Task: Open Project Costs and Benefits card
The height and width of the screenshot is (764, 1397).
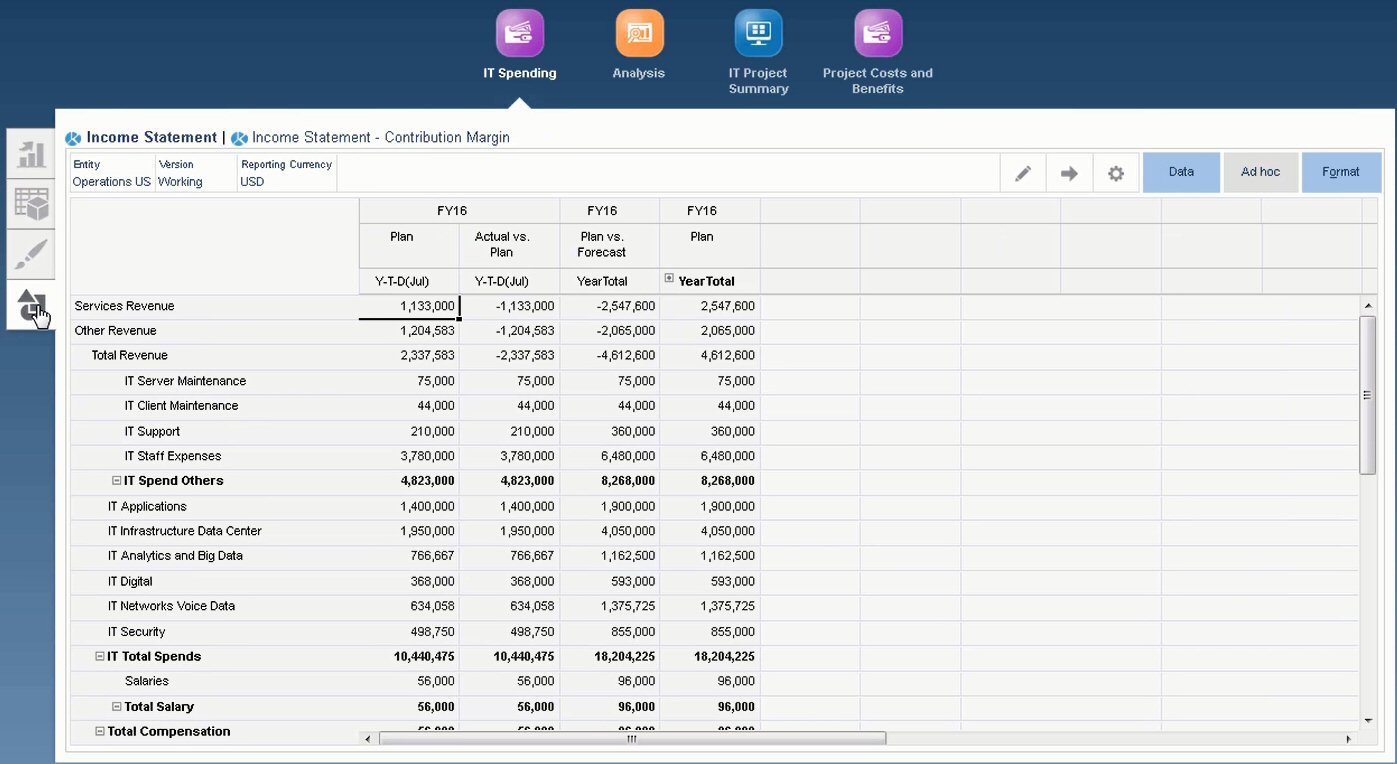Action: (x=877, y=34)
